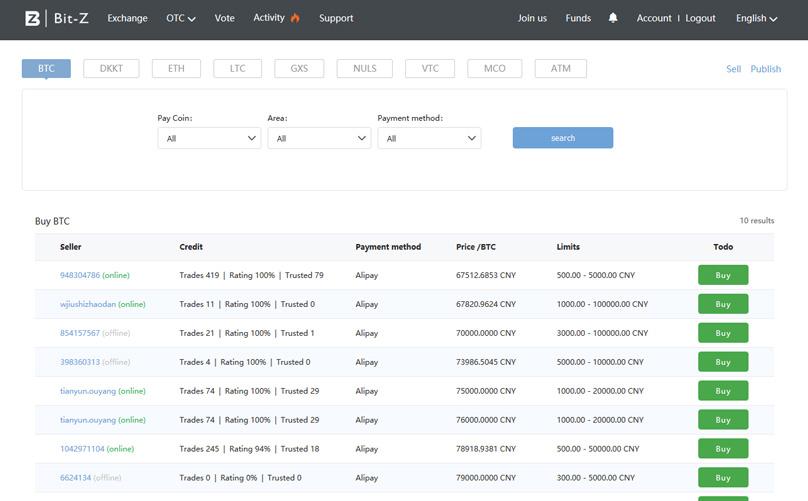808x501 pixels.
Task: Click the 'Buy BTC' heading
Action: tap(52, 221)
